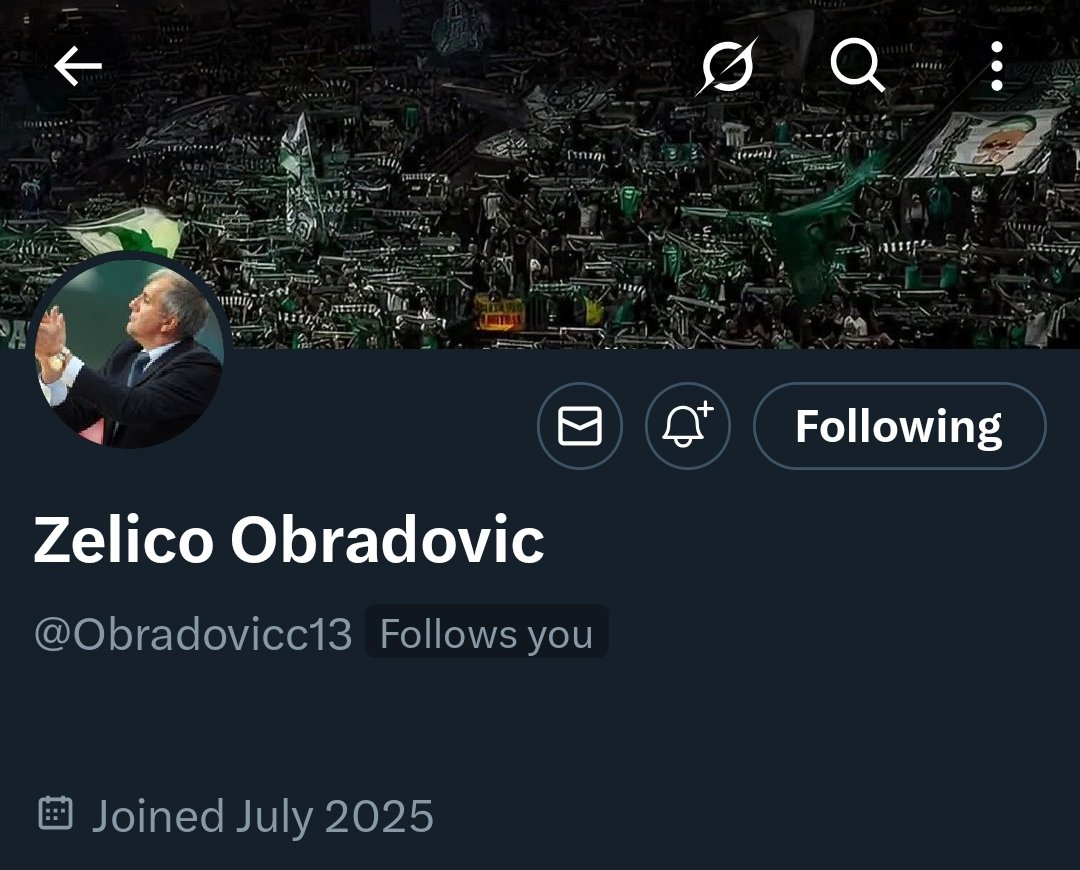
Task: Click the calendar icon beside join date
Action: click(x=55, y=814)
